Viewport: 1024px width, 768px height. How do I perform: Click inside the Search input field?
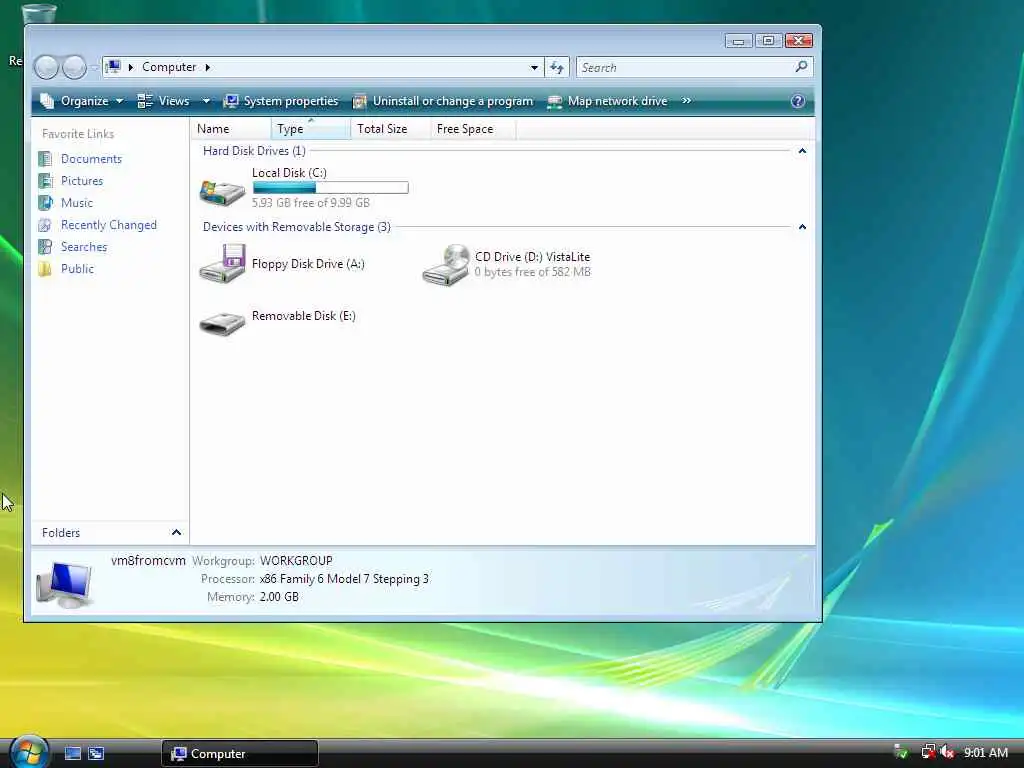coord(686,67)
